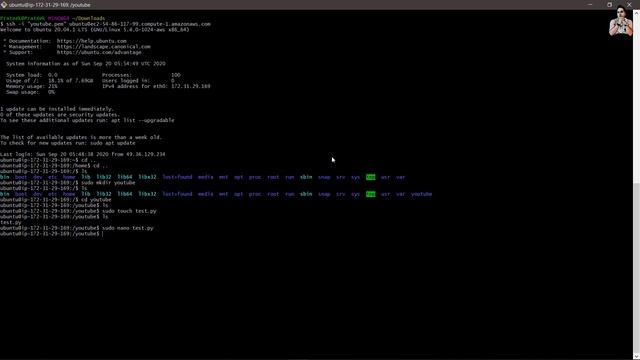The image size is (640, 360).
Task: Click the terminal app icon in title bar
Action: click(4, 5)
